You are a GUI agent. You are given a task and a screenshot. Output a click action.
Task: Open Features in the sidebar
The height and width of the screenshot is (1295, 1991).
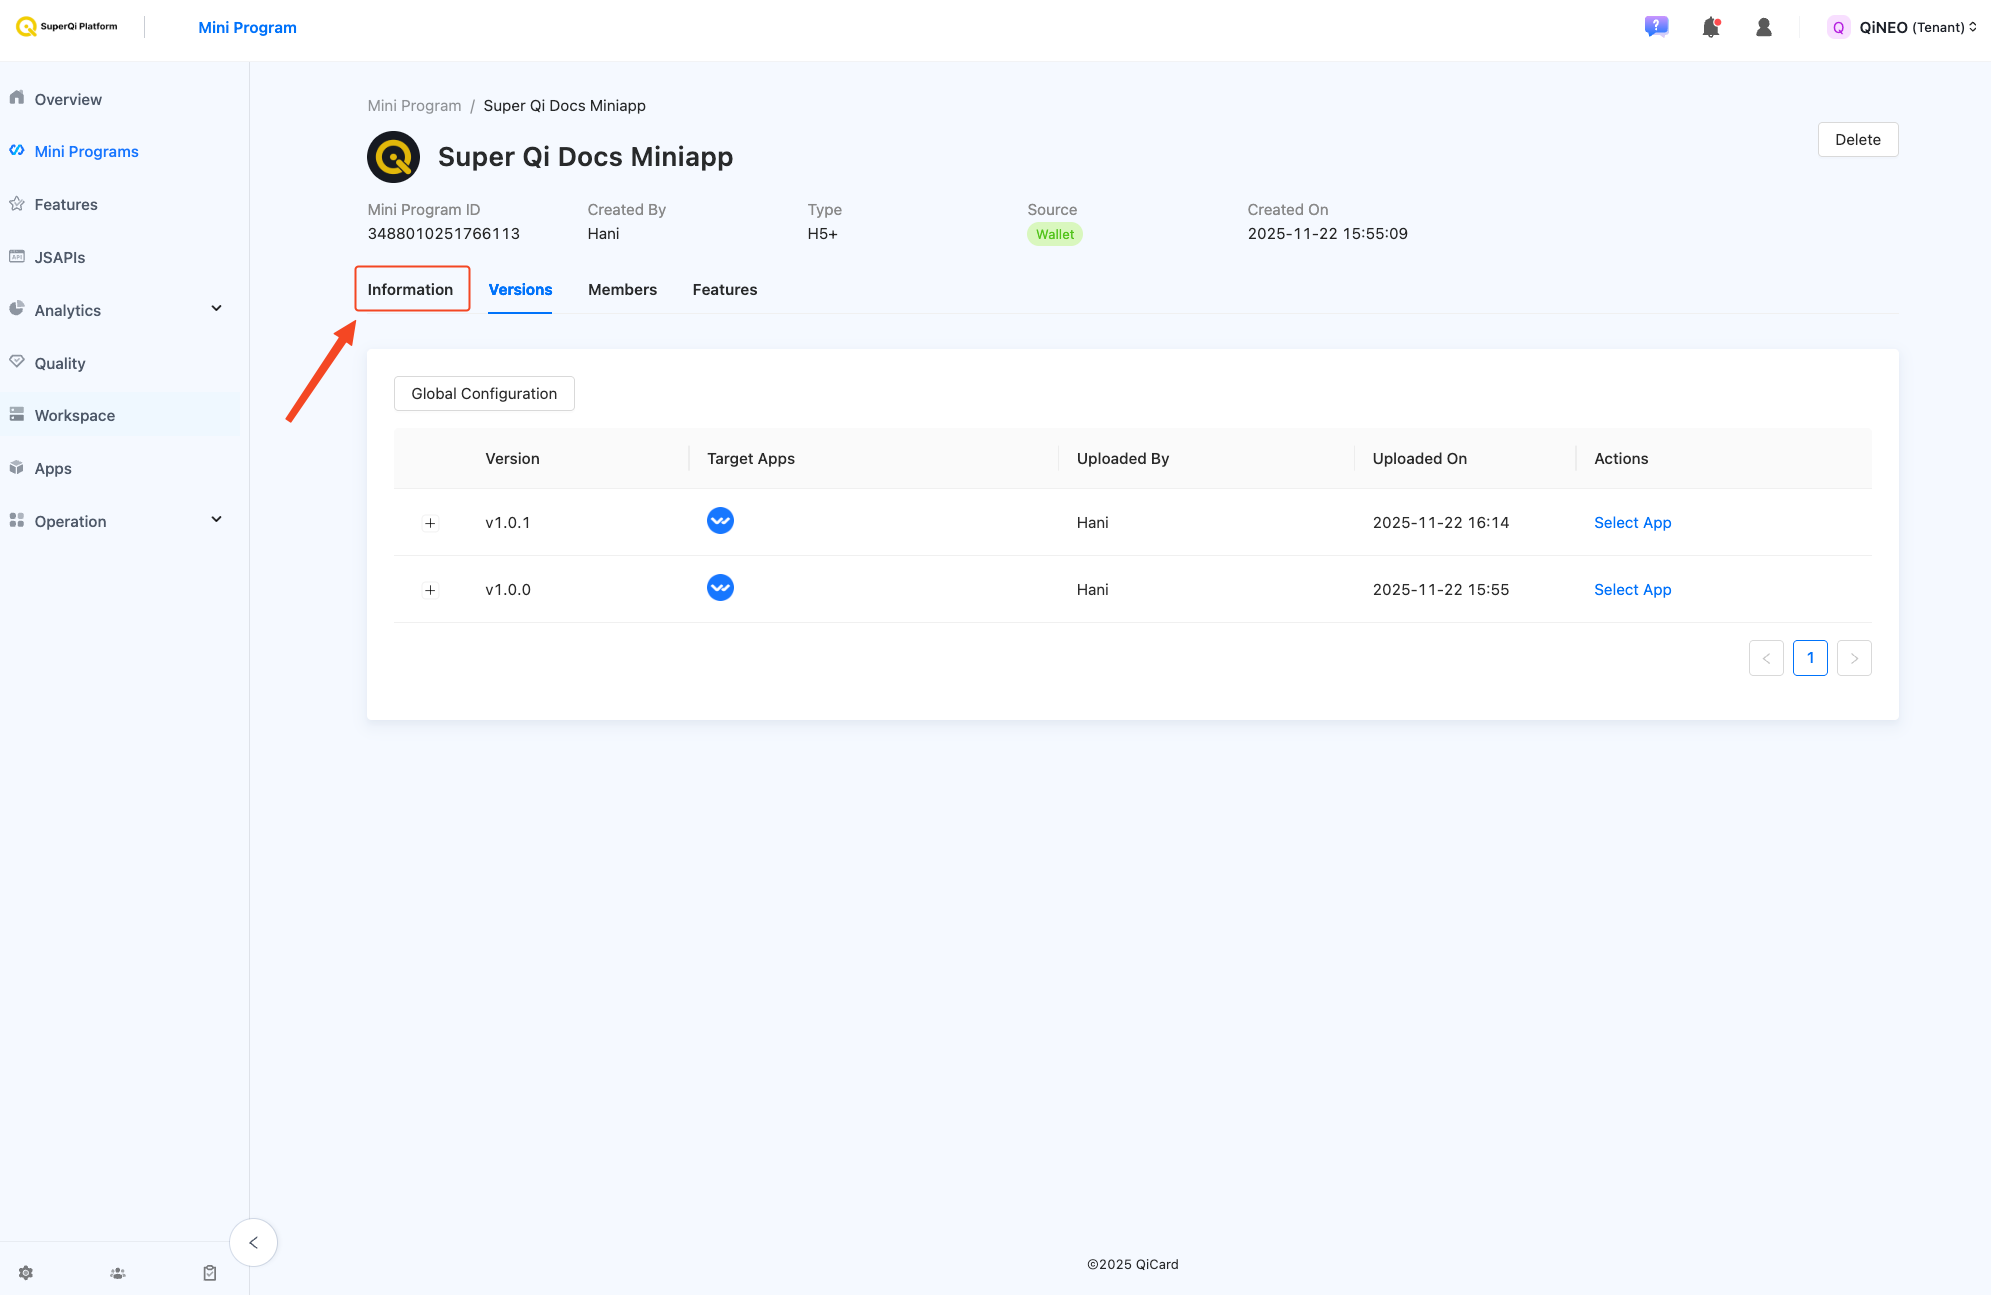(x=66, y=205)
